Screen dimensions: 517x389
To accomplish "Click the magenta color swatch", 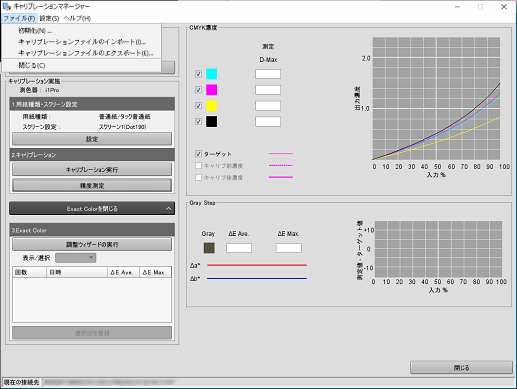I will [211, 90].
